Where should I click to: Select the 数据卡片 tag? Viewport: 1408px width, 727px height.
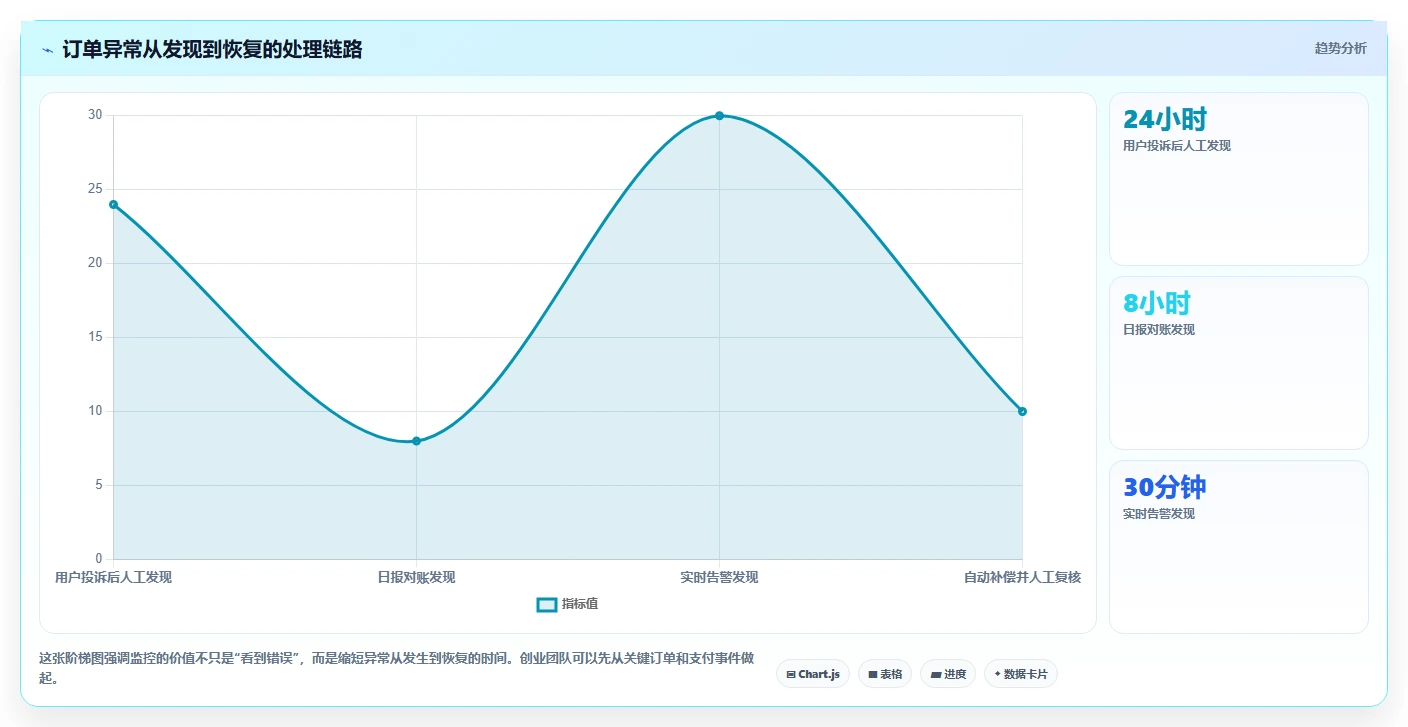click(x=1021, y=674)
